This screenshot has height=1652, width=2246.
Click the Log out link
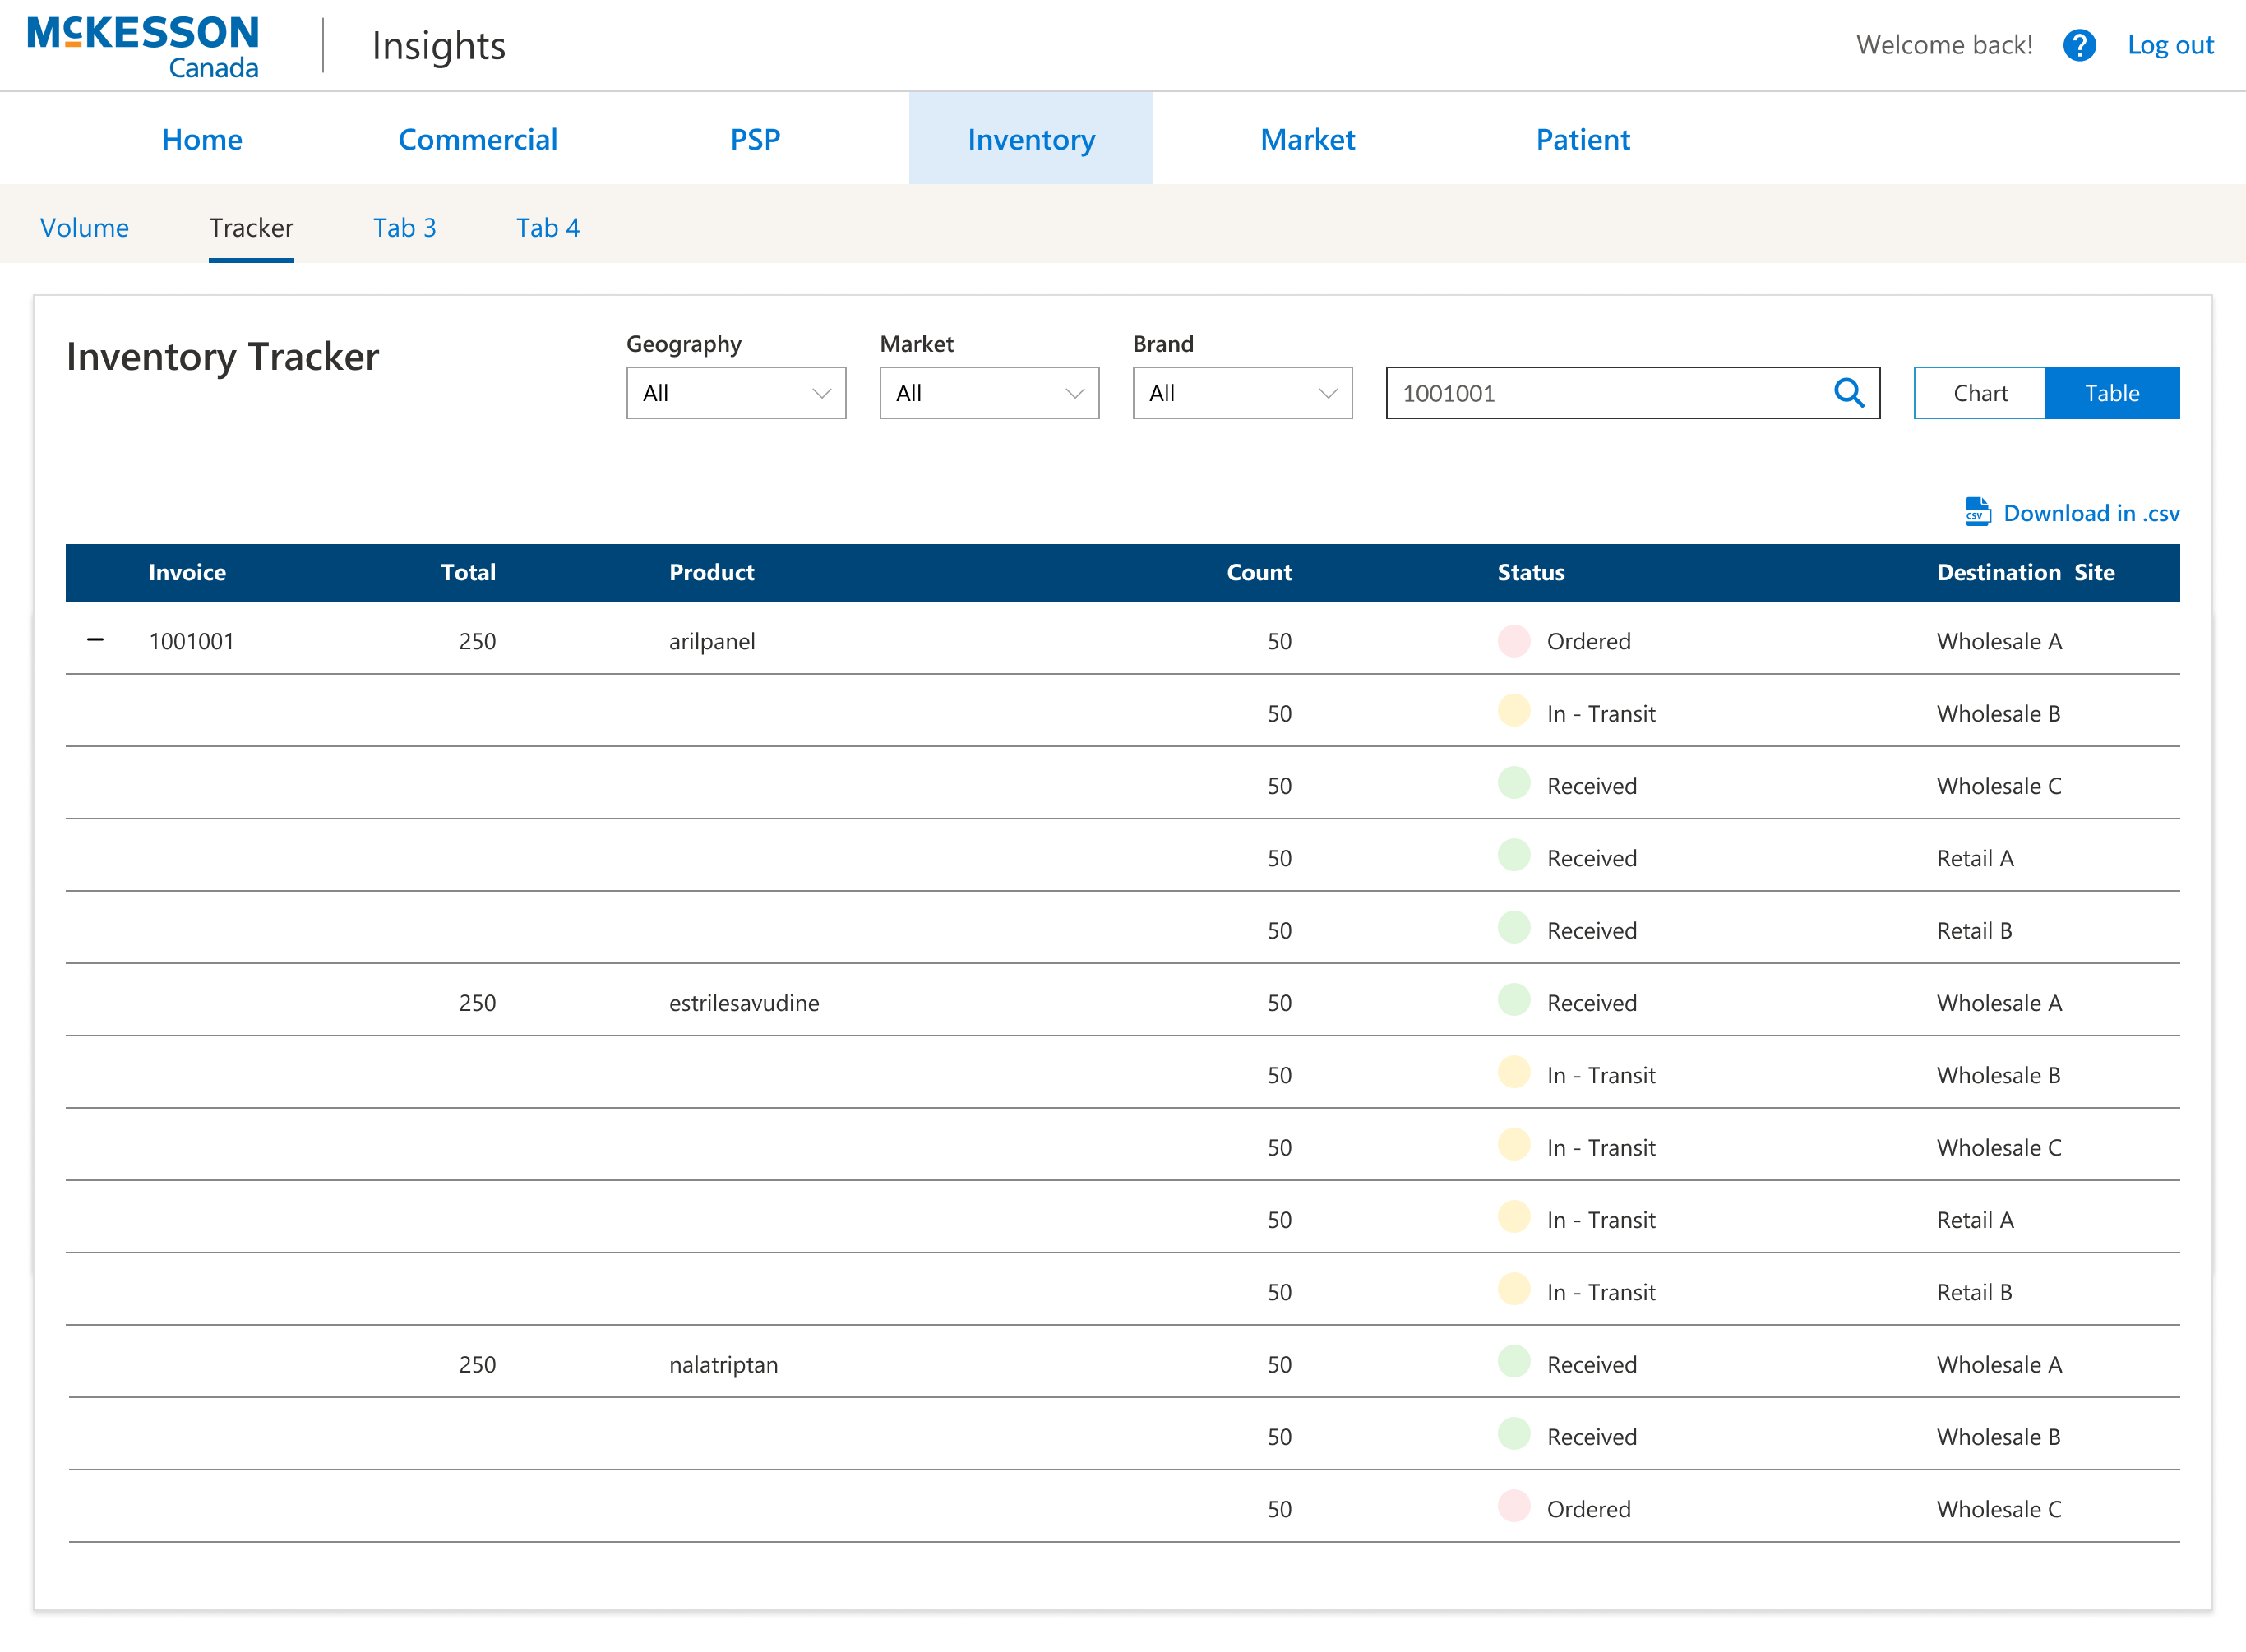(x=2170, y=45)
